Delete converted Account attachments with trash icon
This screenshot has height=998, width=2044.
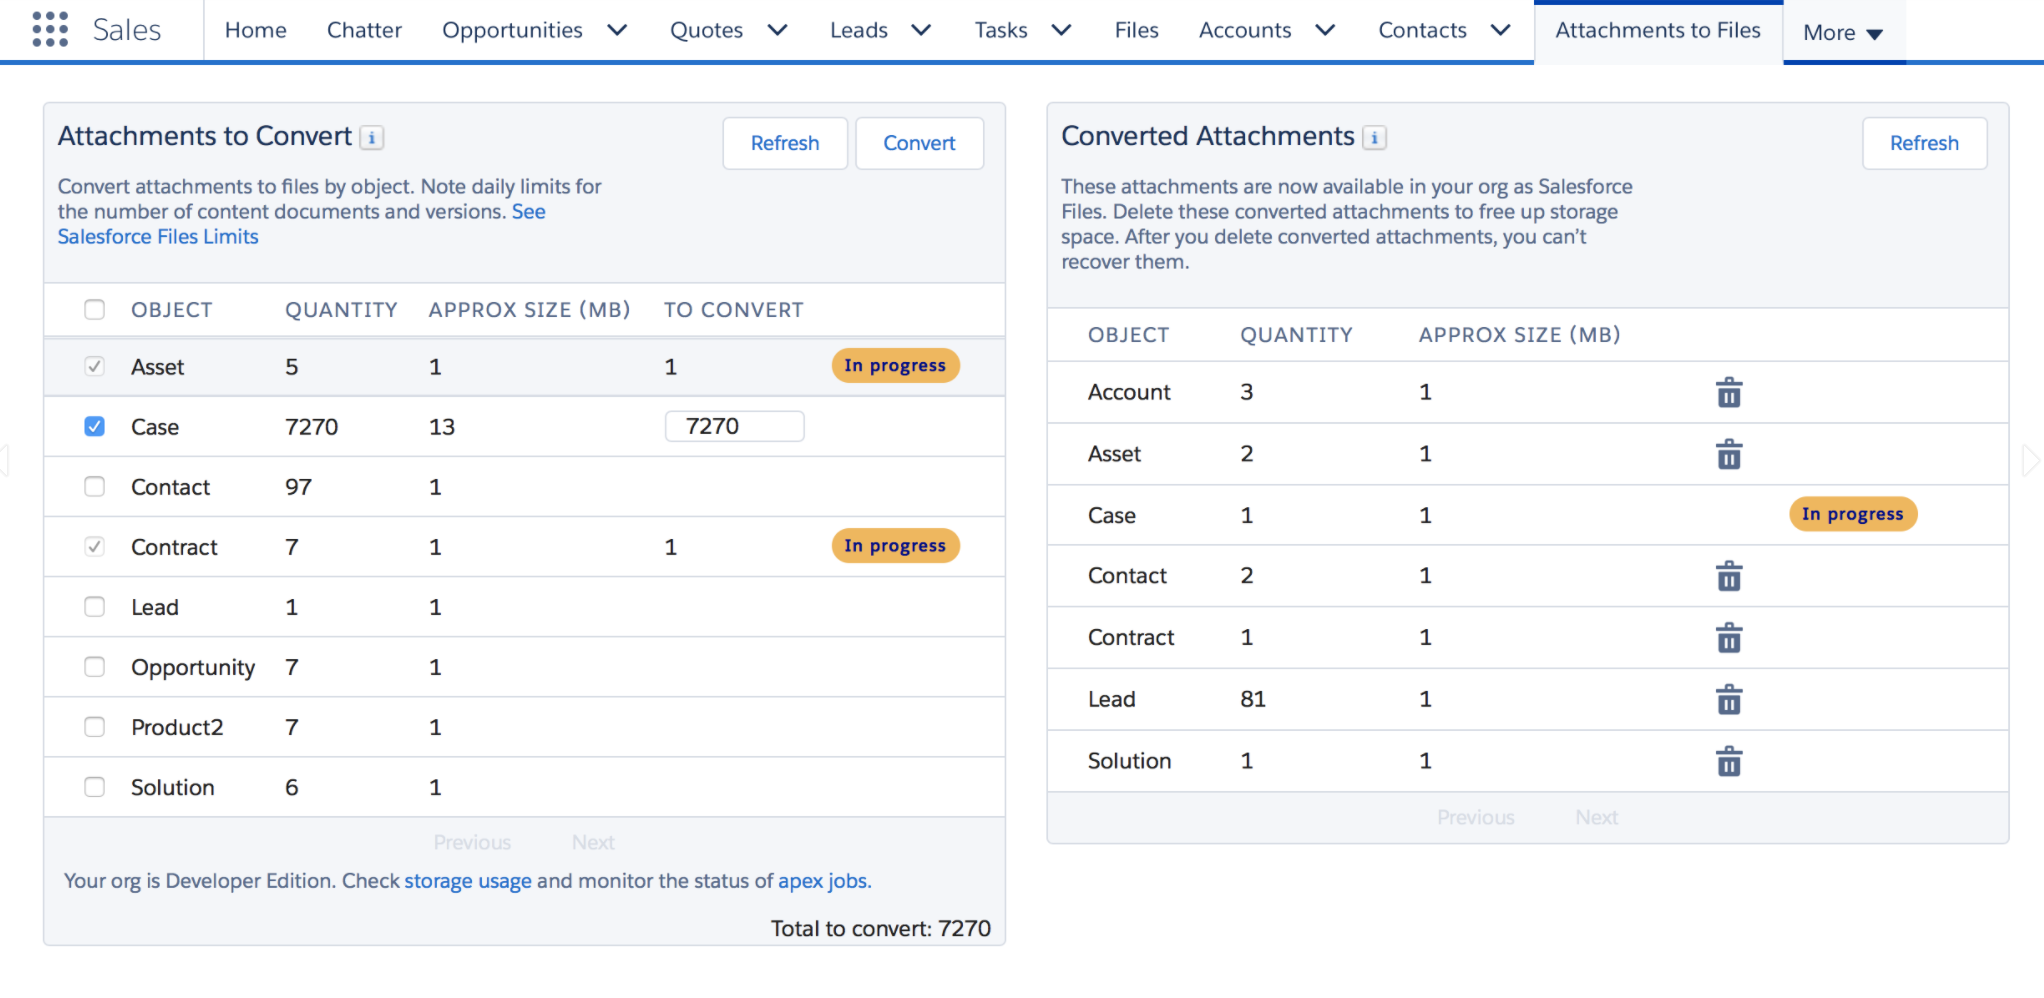[x=1729, y=393]
